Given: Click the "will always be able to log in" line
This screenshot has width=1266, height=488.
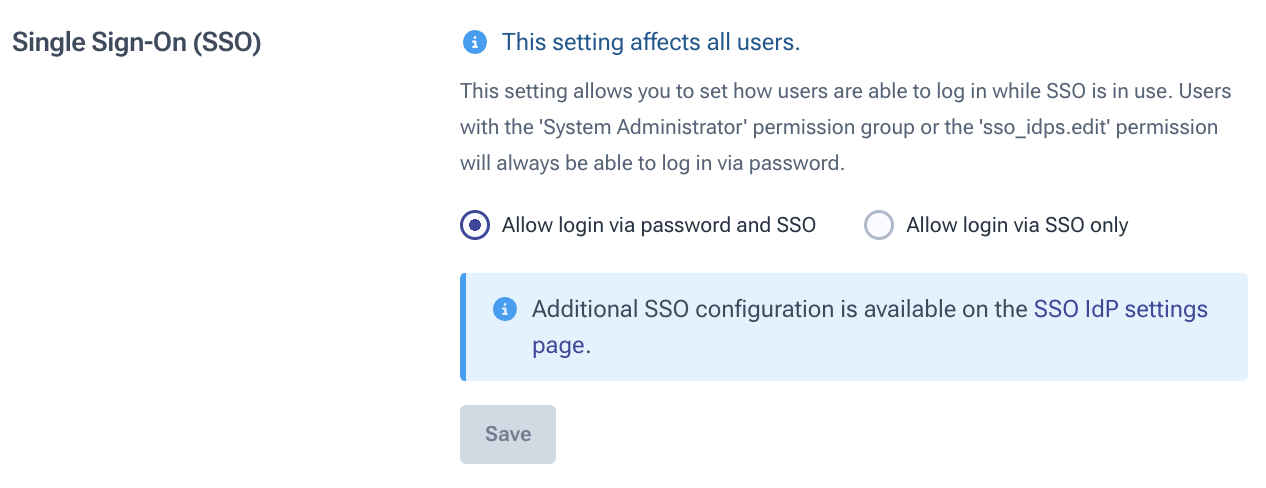Looking at the screenshot, I should [600, 163].
